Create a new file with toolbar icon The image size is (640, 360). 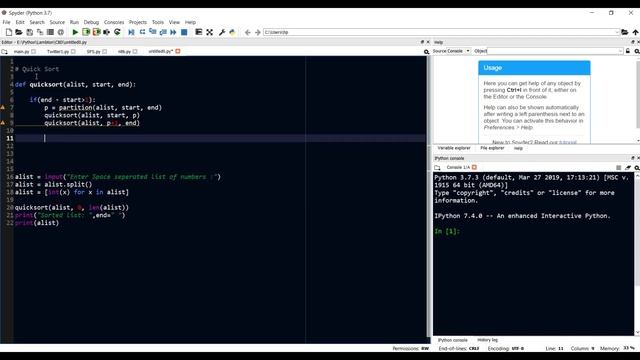pos(9,32)
